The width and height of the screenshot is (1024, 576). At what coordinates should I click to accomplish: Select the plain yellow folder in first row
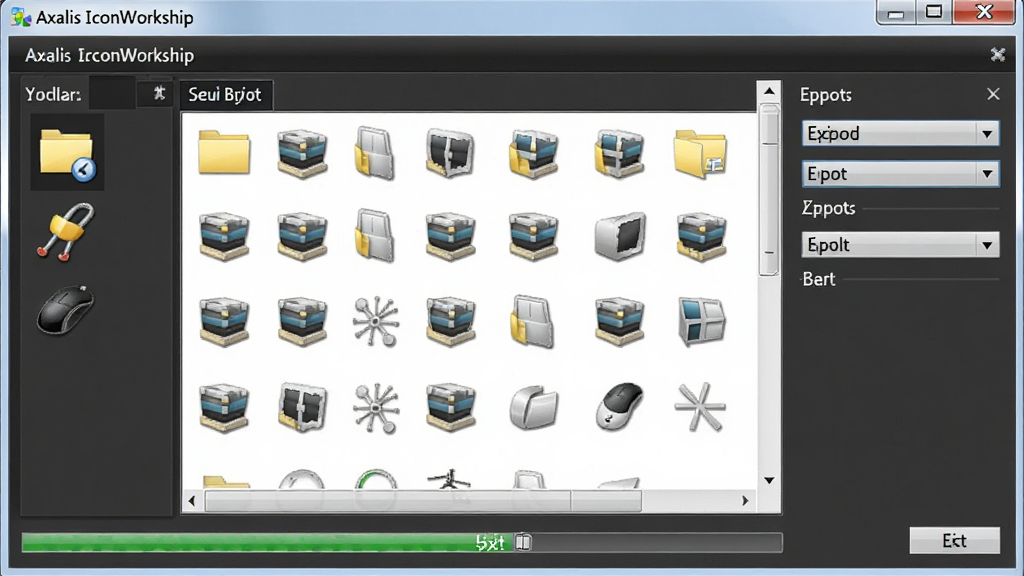pos(224,152)
